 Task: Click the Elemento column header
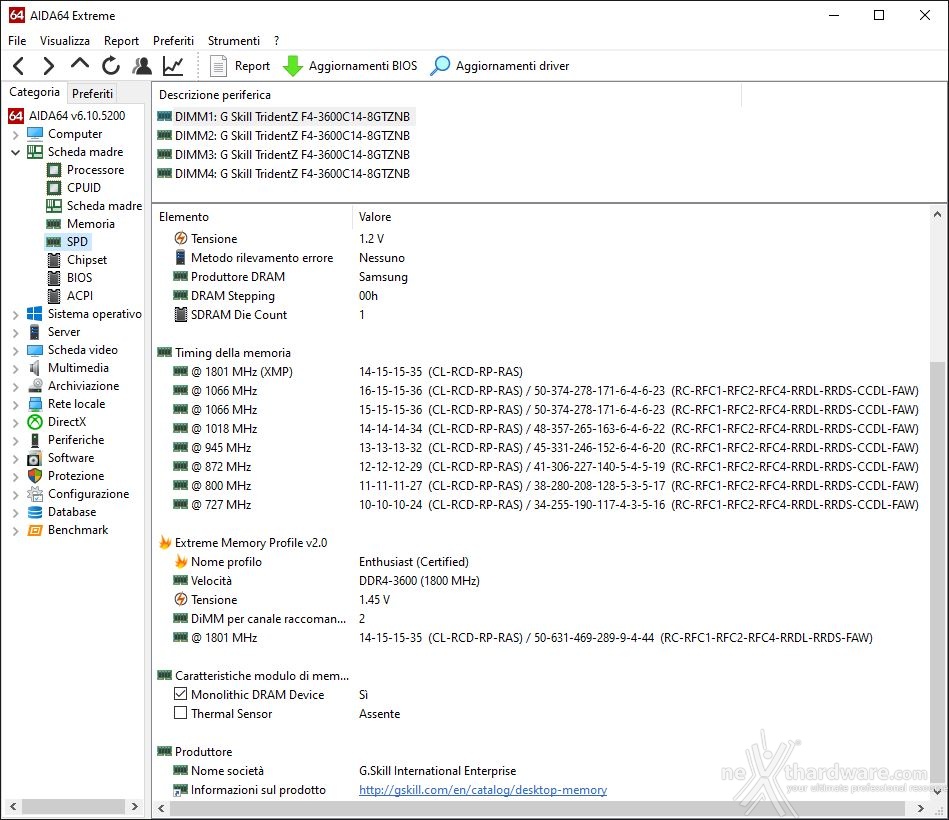184,217
